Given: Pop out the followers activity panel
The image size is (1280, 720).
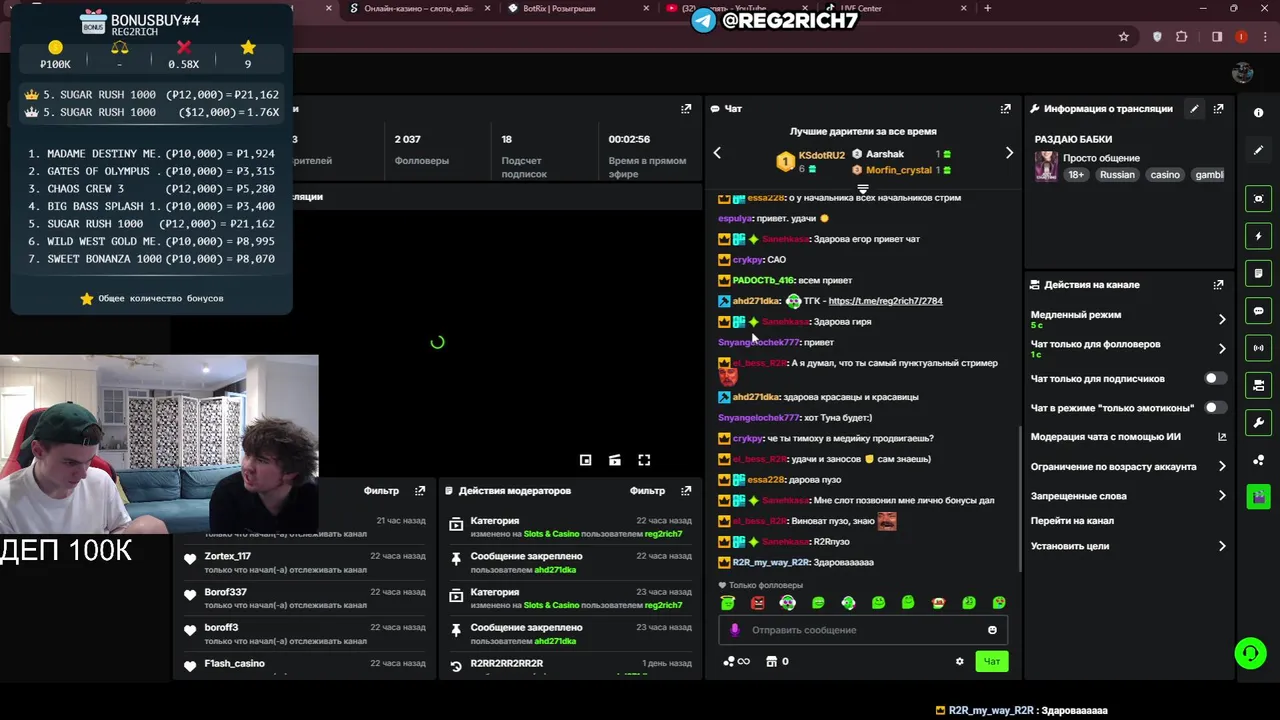Looking at the screenshot, I should tap(420, 491).
